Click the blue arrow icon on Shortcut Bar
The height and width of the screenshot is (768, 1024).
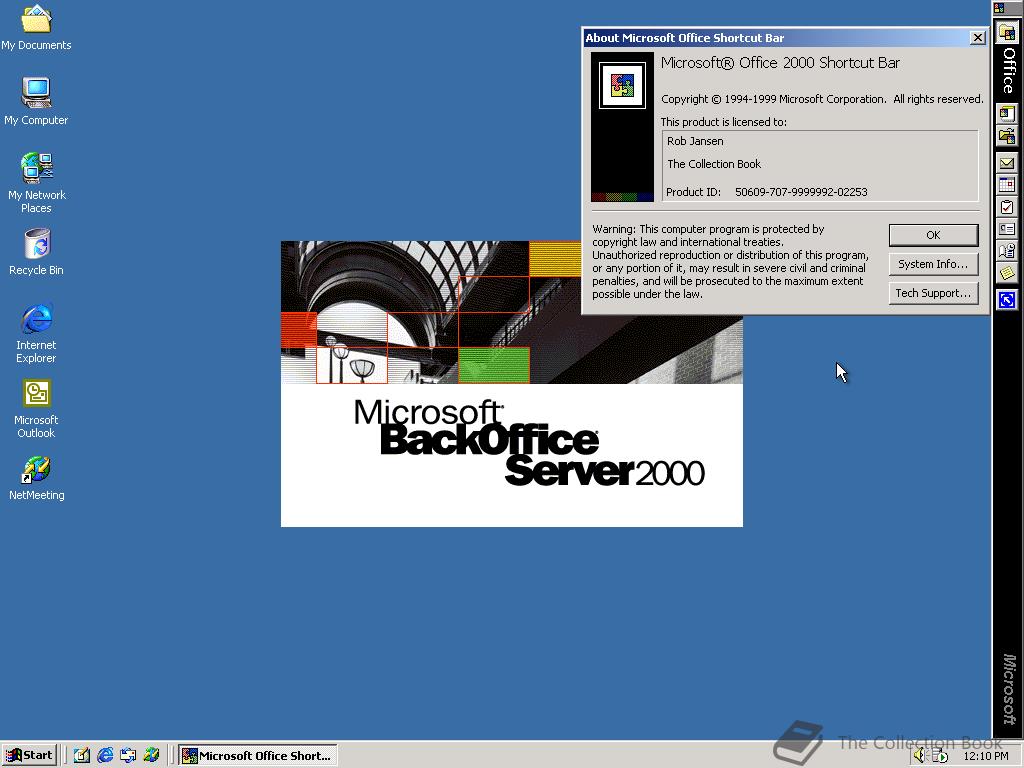[x=1007, y=300]
